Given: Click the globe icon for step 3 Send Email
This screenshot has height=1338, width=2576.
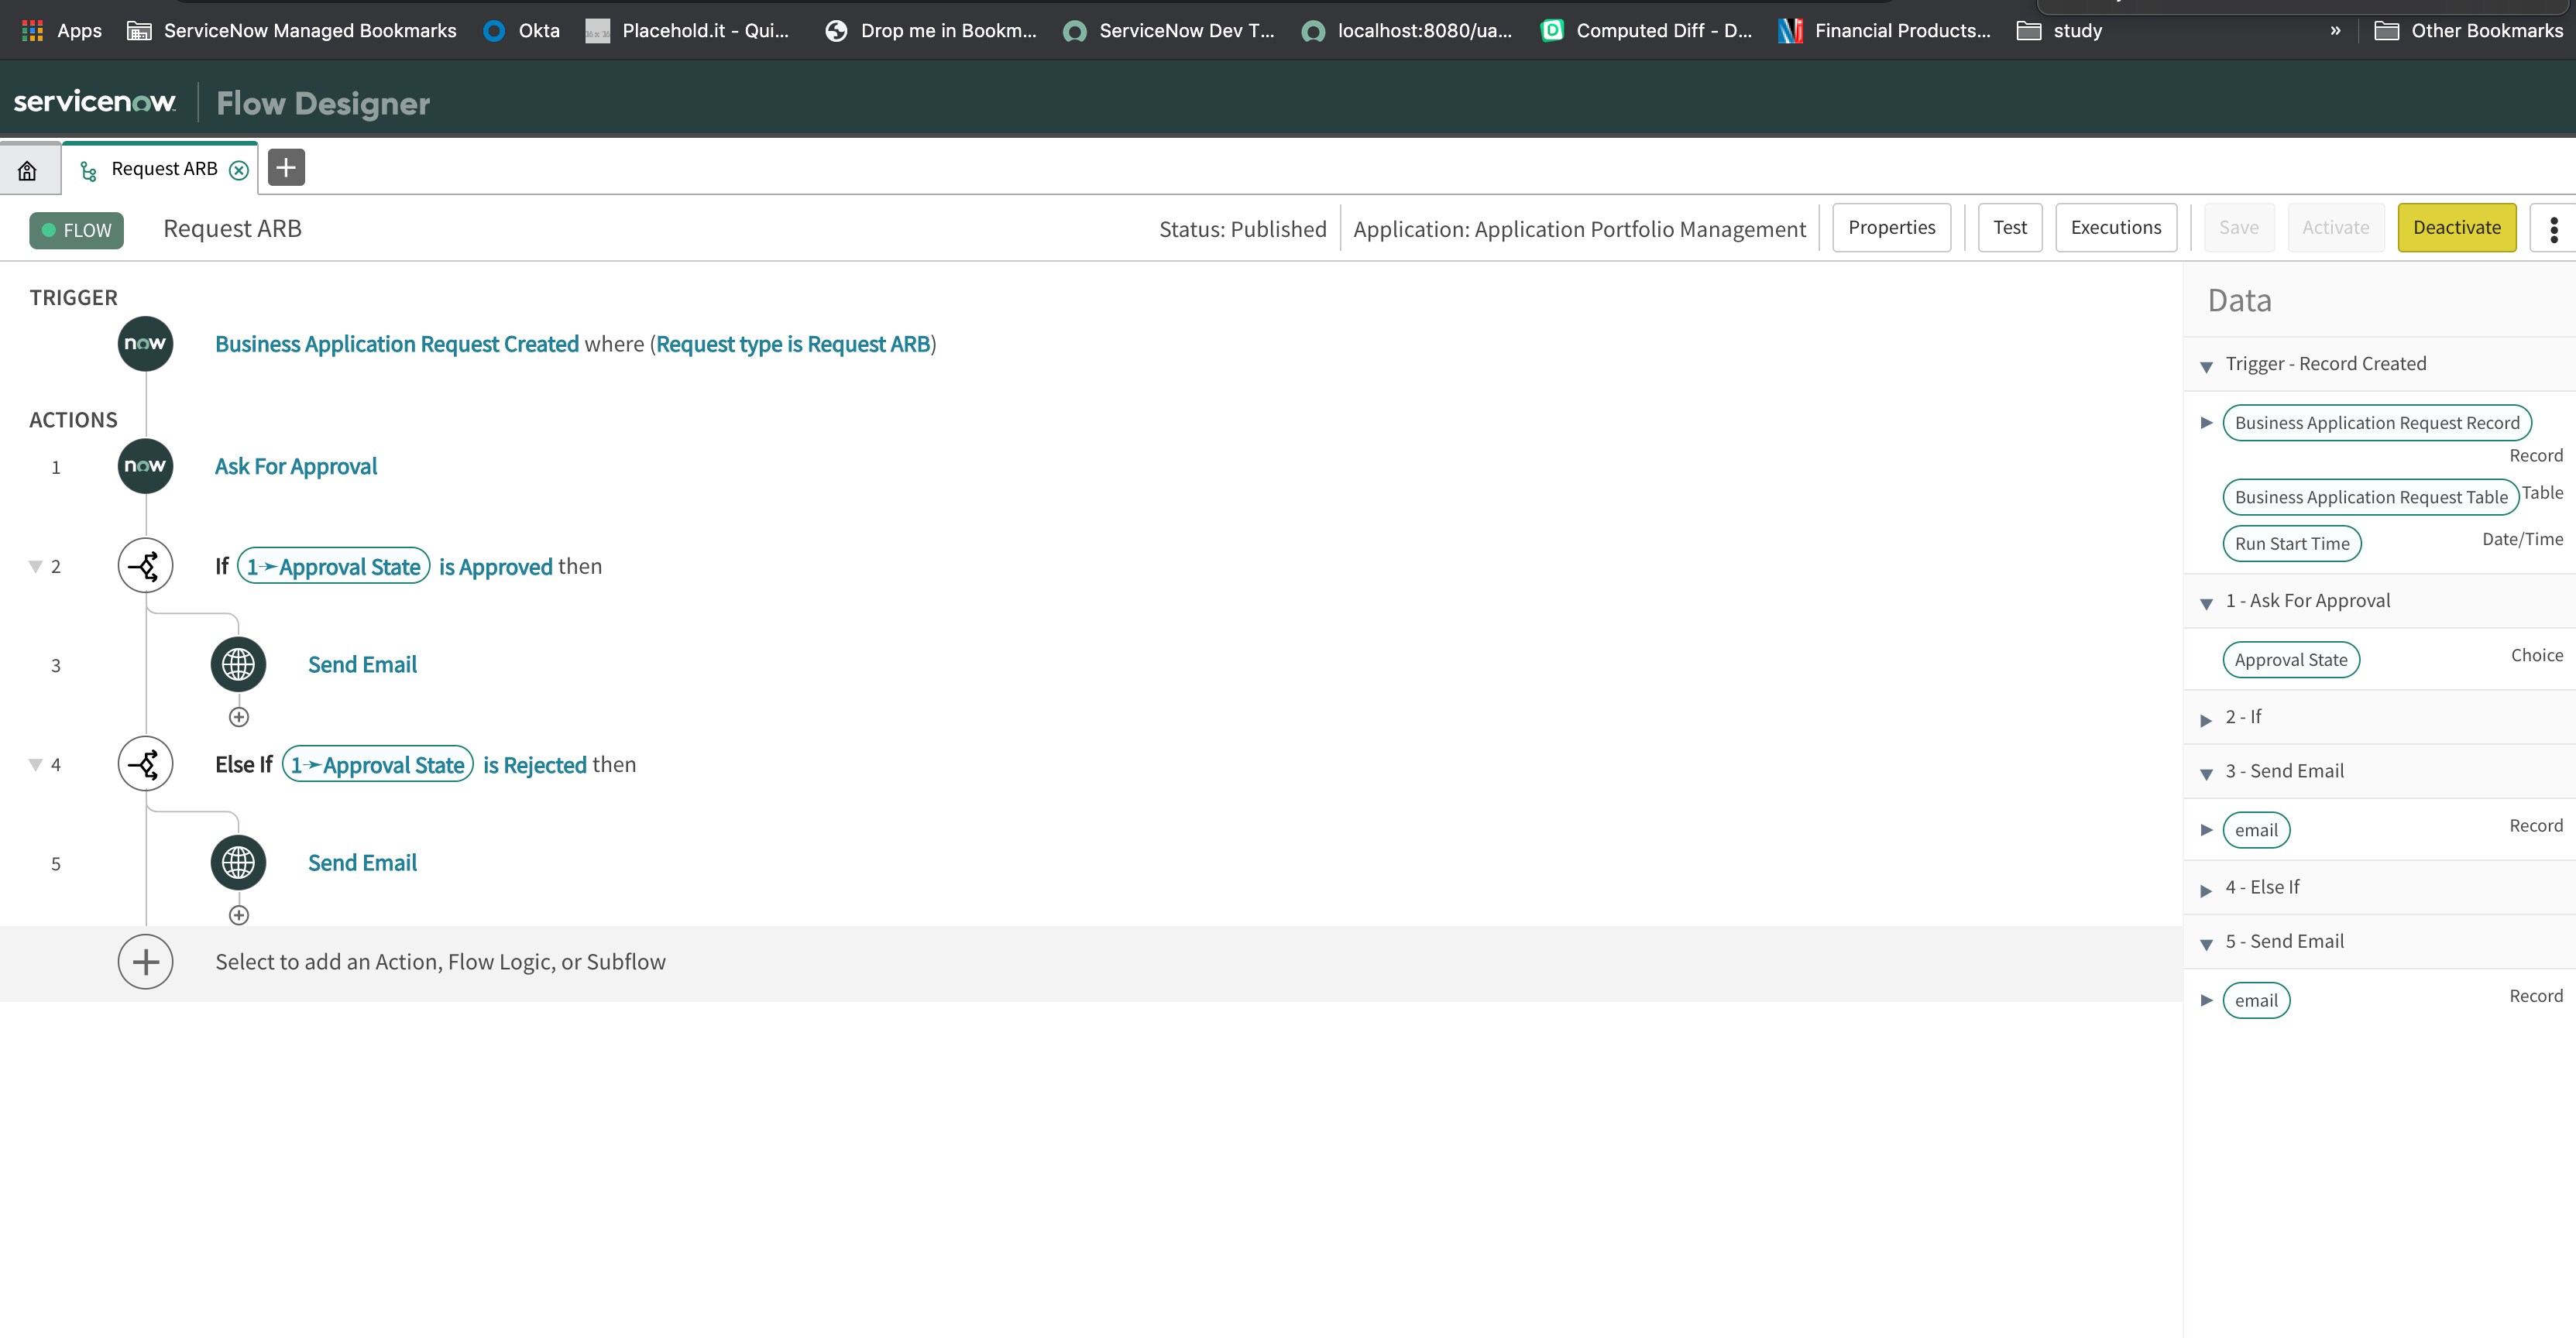Looking at the screenshot, I should tap(238, 664).
